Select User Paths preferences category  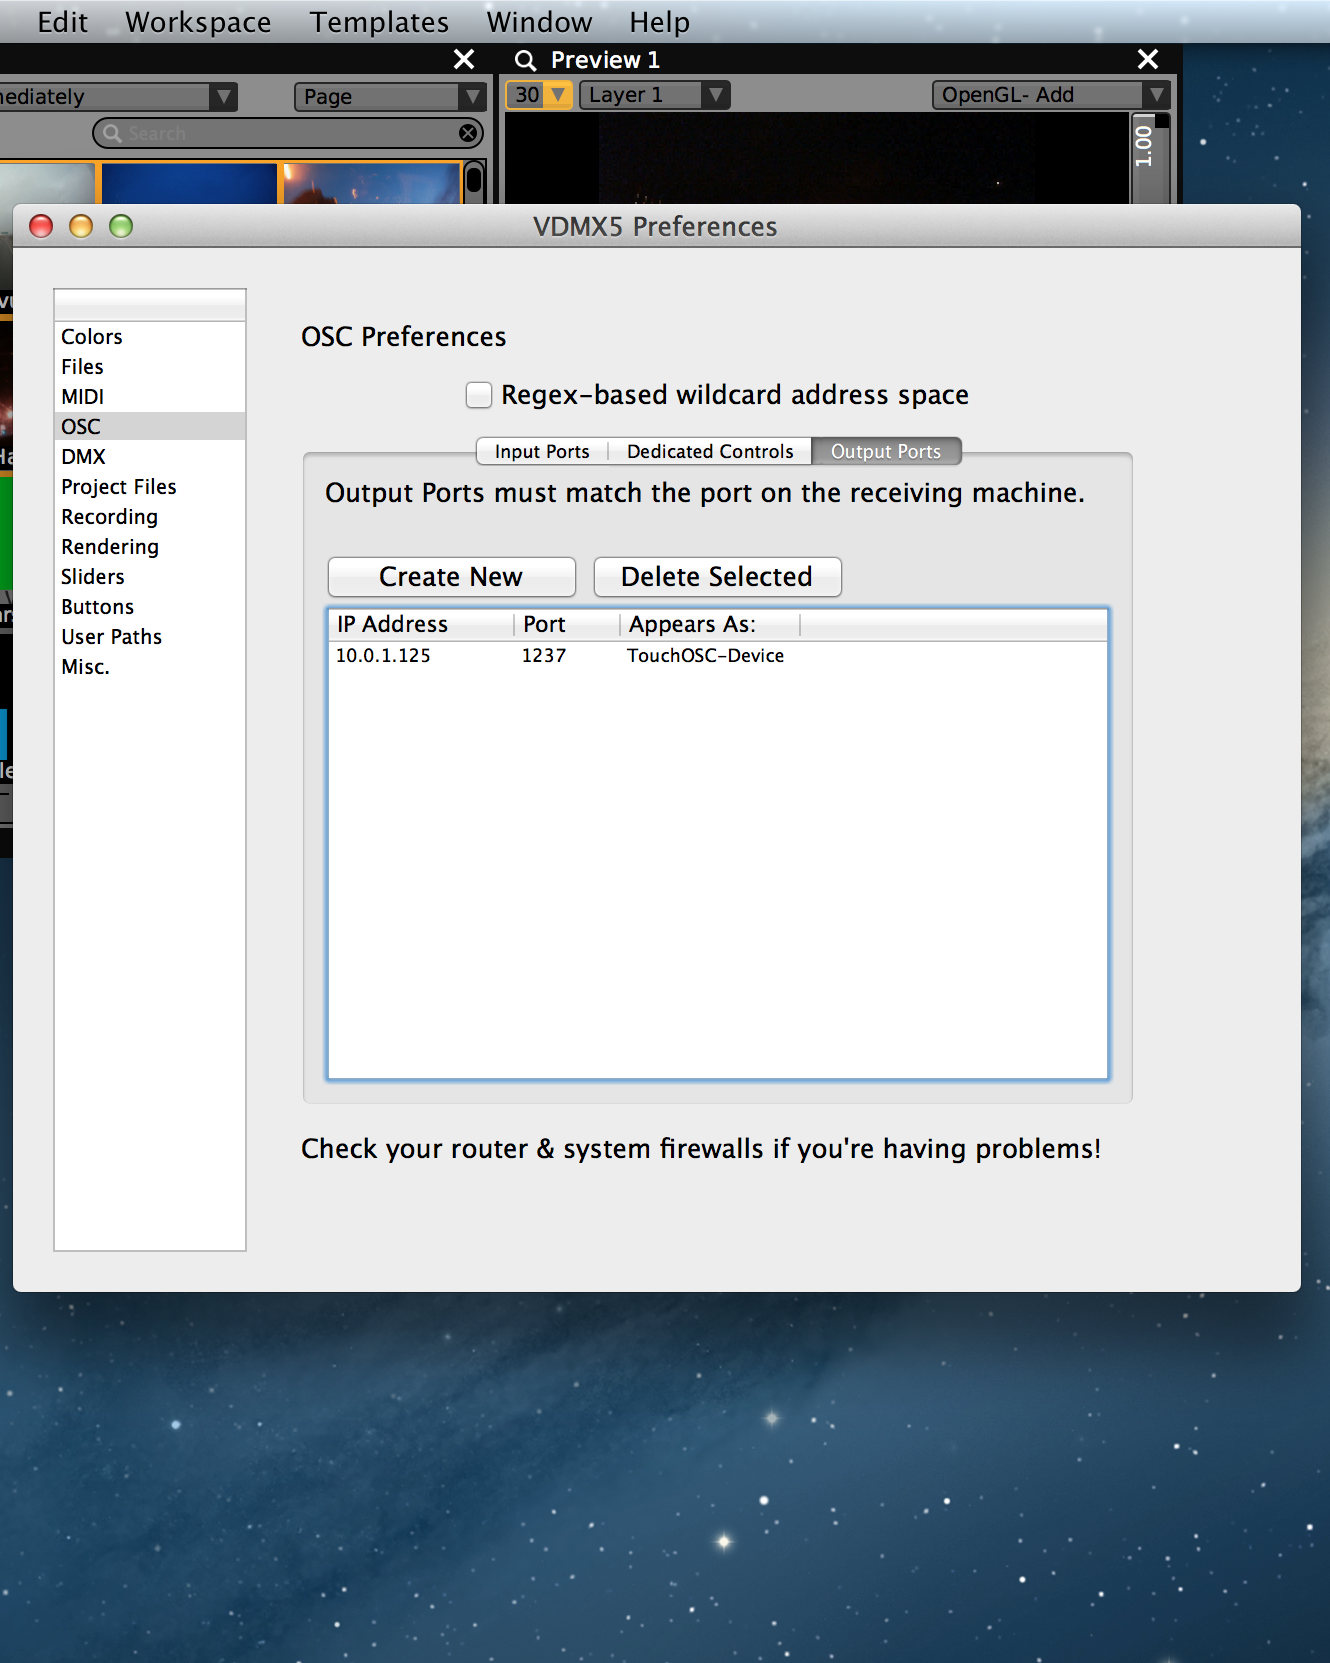150,637
